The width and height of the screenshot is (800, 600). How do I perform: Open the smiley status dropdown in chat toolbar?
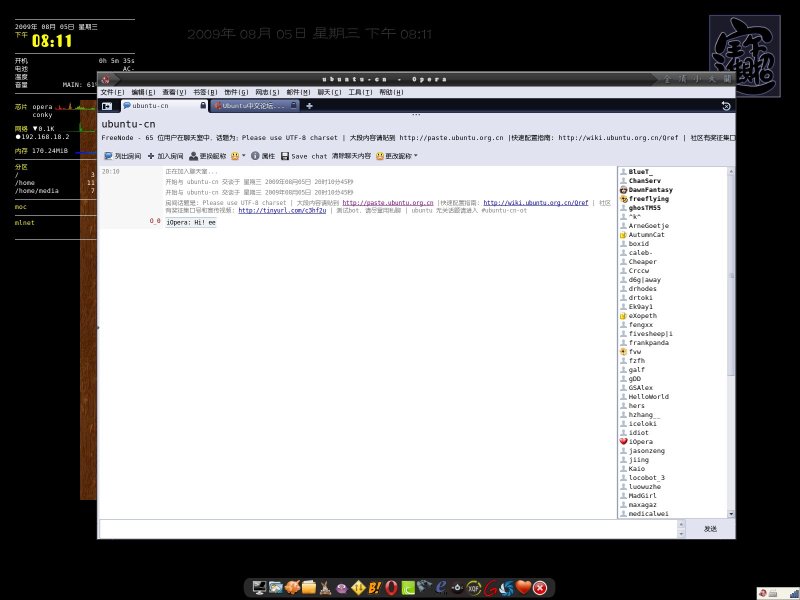tap(238, 156)
